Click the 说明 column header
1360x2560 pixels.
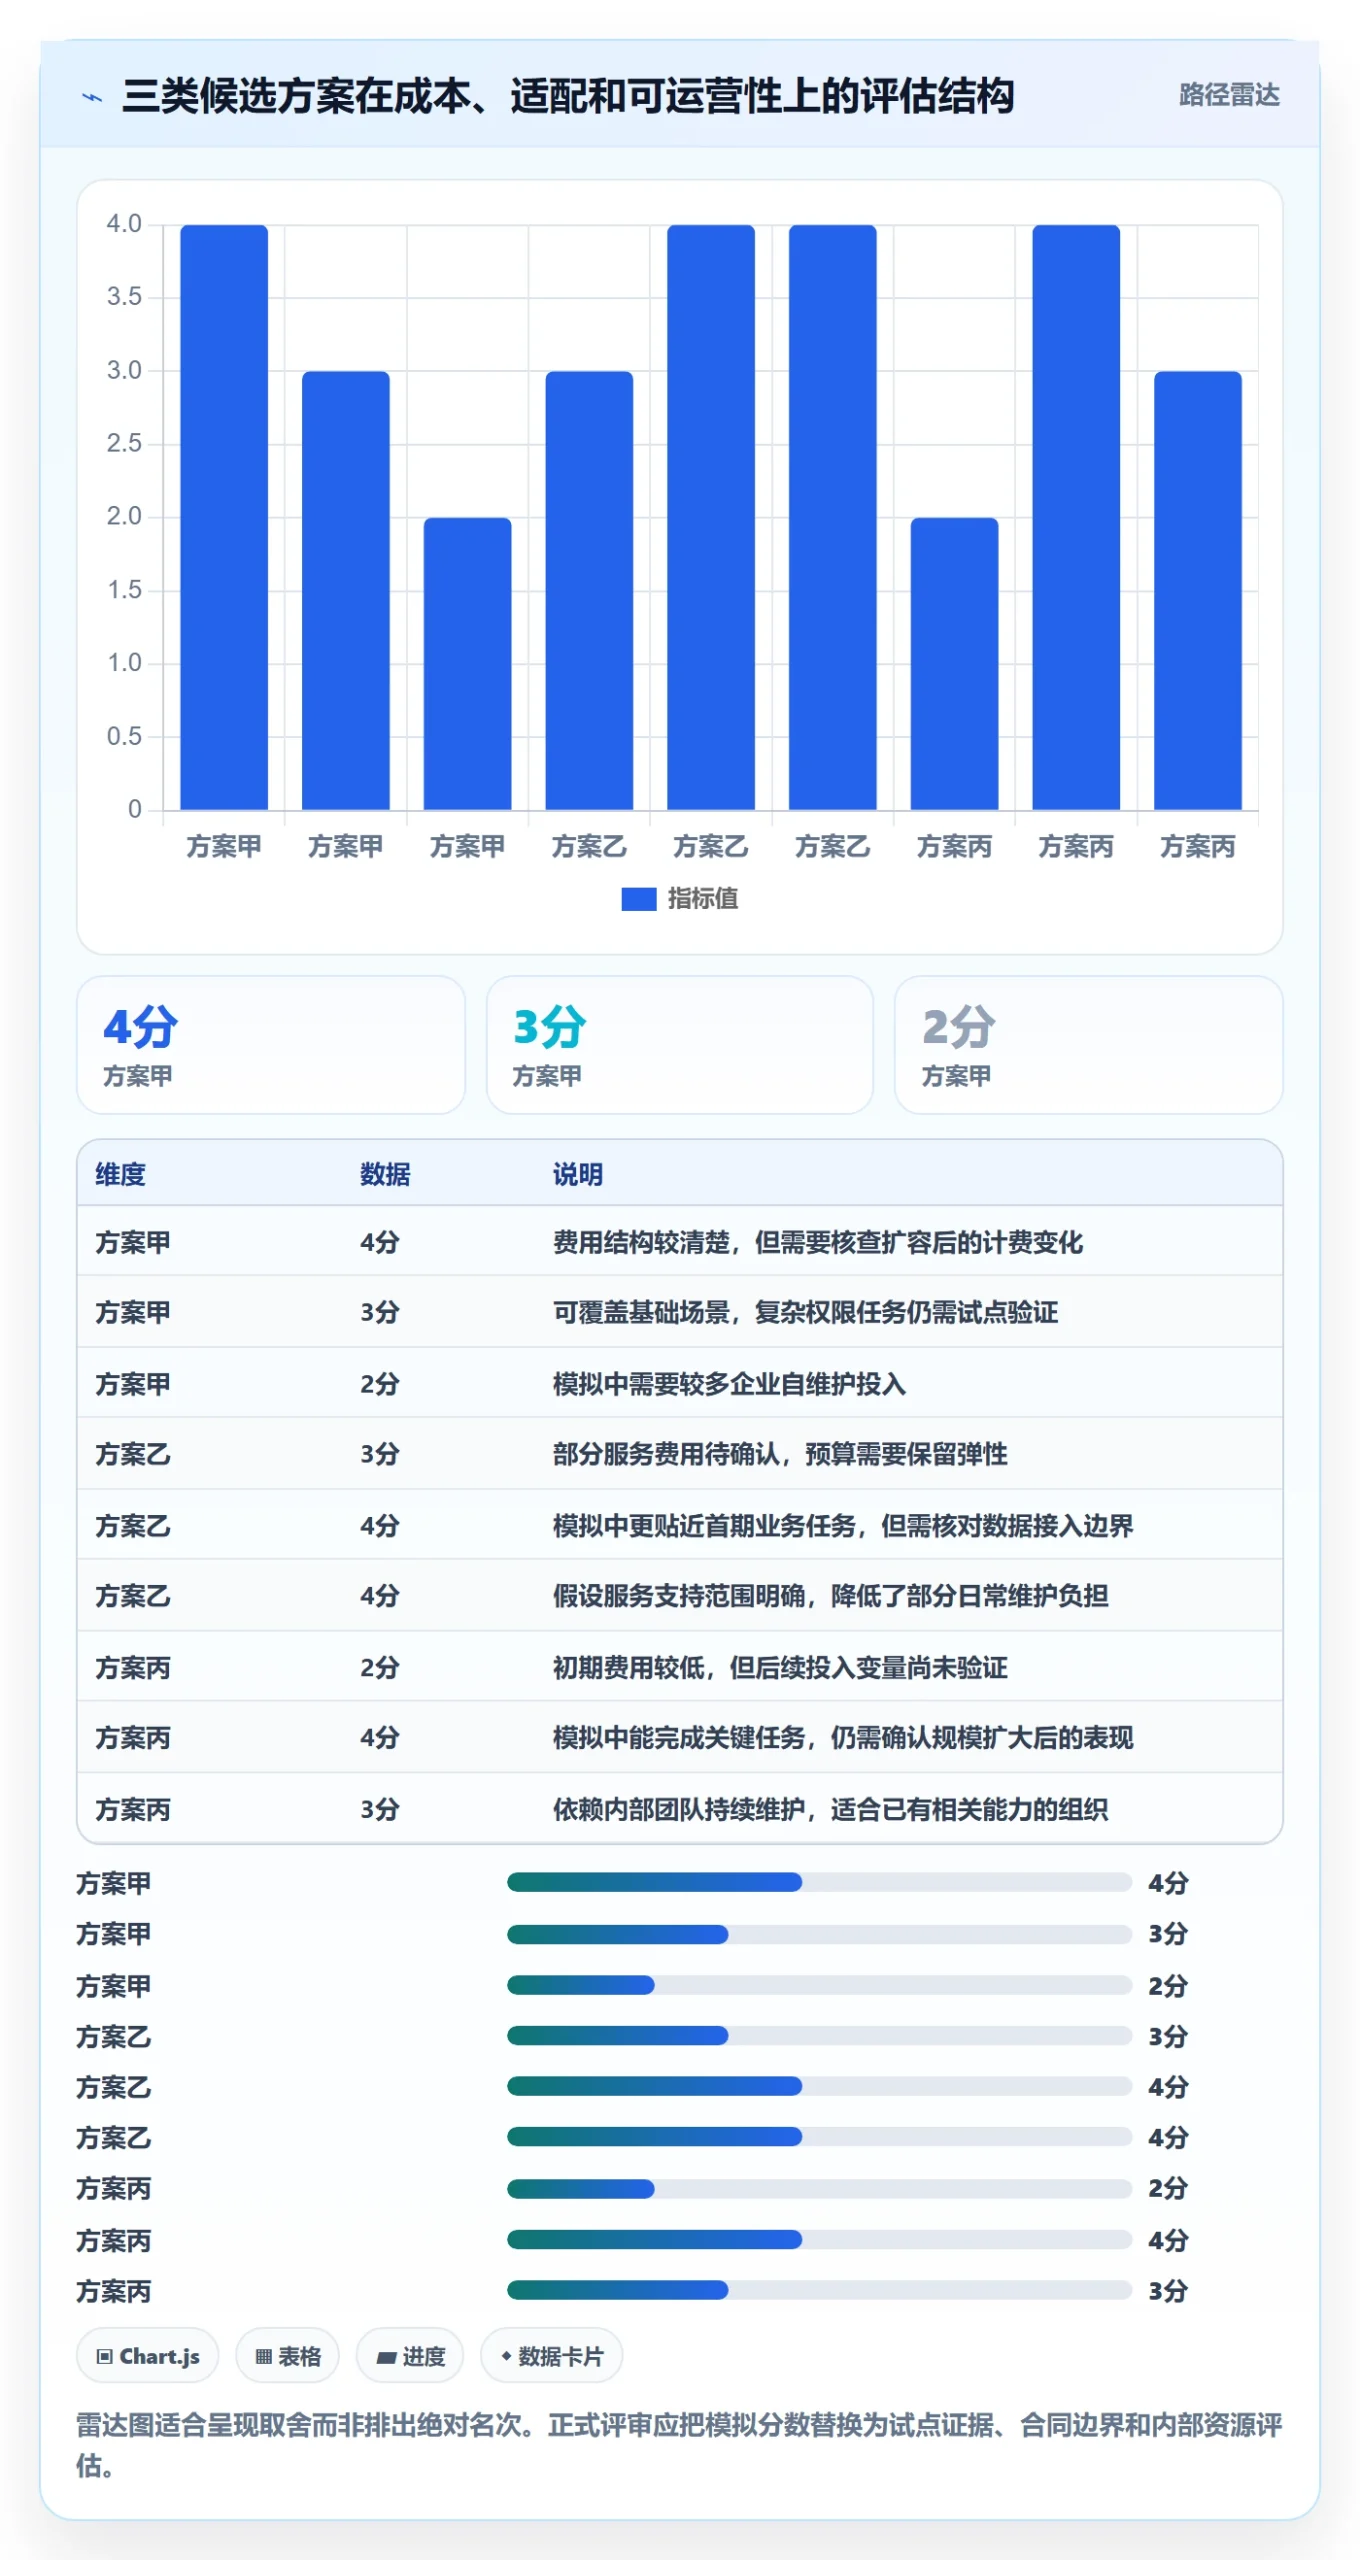(578, 1174)
